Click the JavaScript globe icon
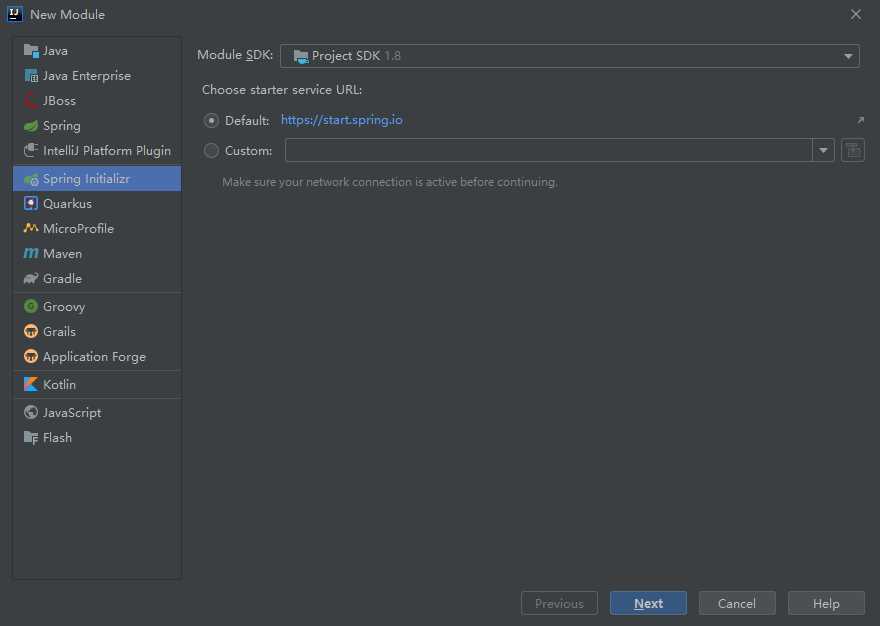 pos(31,413)
